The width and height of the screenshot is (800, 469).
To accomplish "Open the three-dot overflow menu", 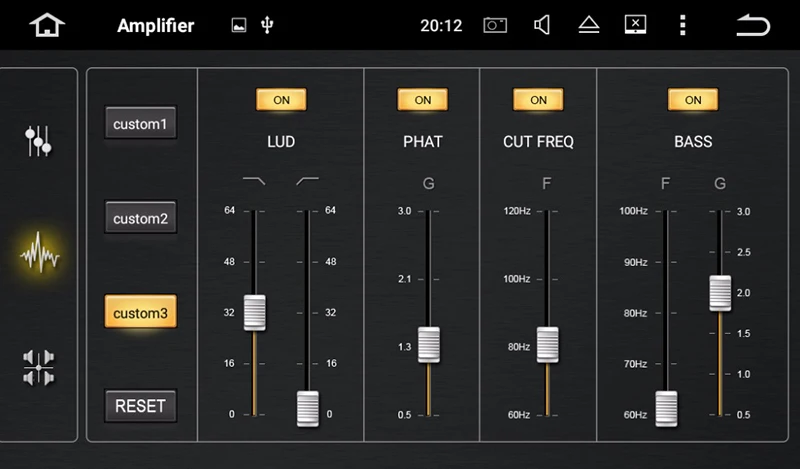I will (x=683, y=25).
